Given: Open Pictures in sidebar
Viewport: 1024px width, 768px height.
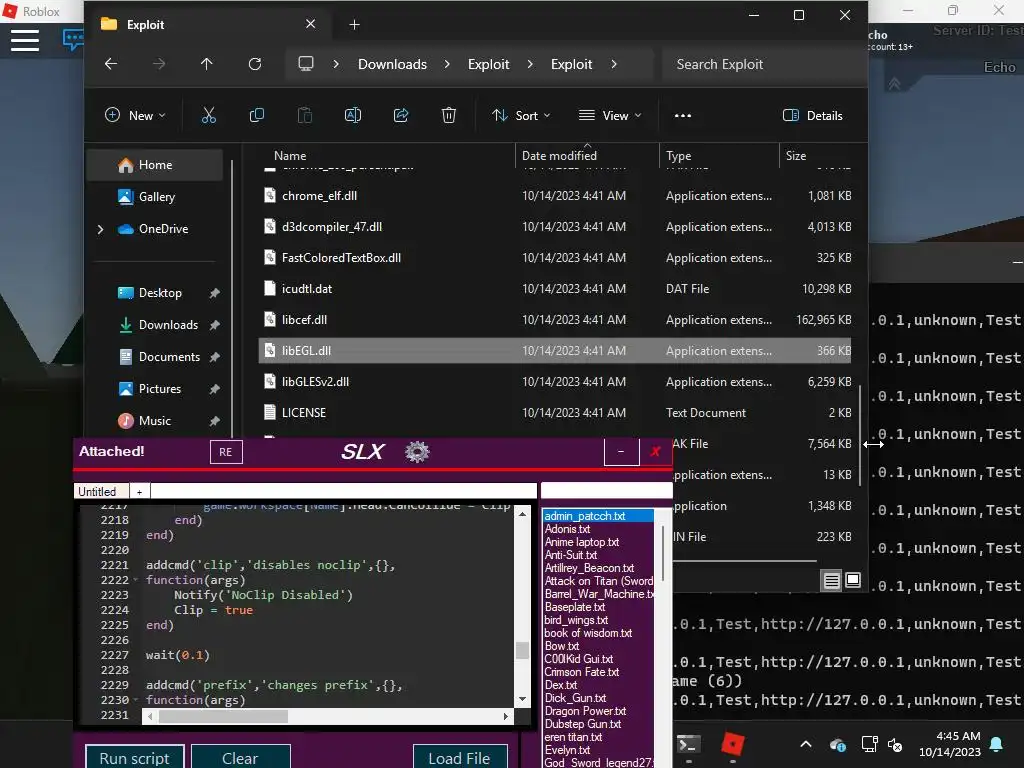Looking at the screenshot, I should 160,389.
